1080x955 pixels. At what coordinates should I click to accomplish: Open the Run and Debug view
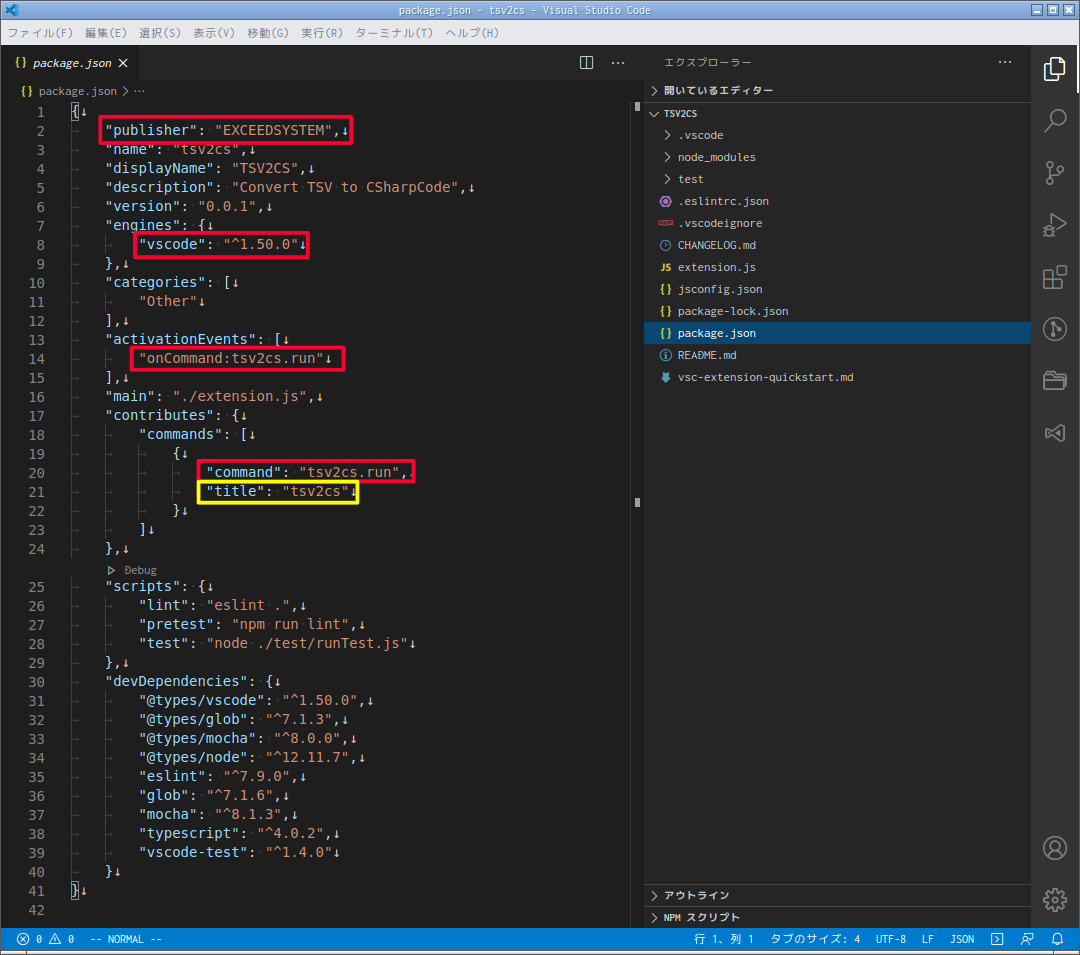pyautogui.click(x=1055, y=224)
